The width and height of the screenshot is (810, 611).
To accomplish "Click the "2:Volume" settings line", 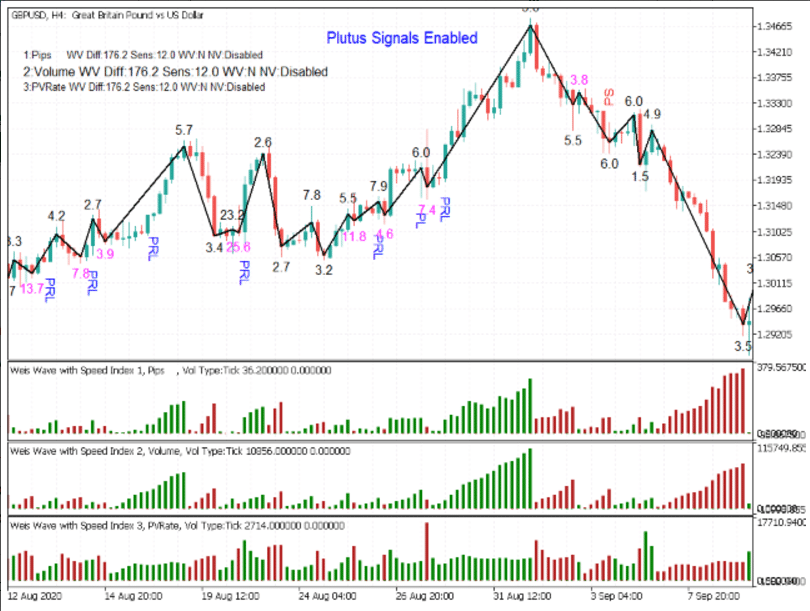I will [175, 72].
